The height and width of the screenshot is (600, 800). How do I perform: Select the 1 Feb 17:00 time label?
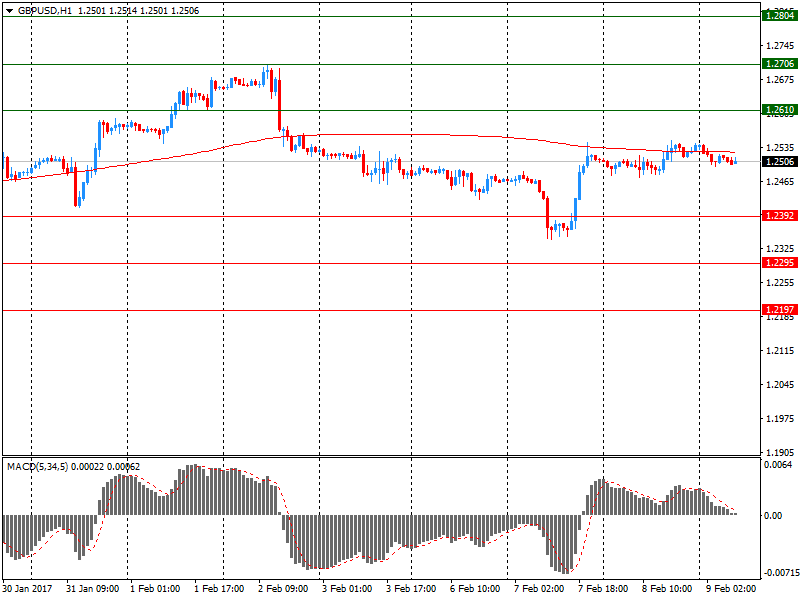(x=219, y=588)
